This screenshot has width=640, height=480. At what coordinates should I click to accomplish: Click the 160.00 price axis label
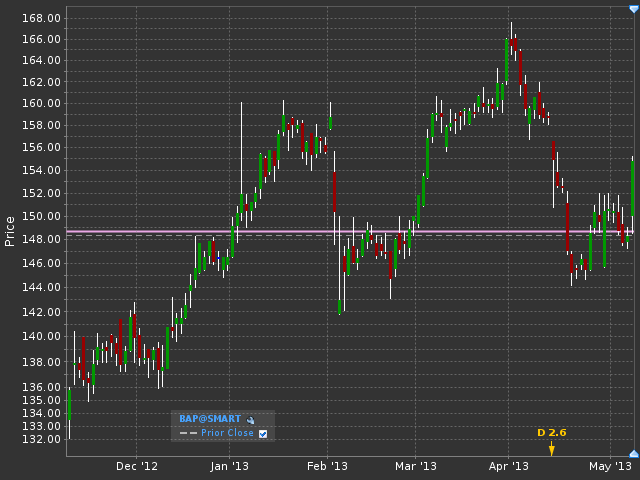pos(41,103)
